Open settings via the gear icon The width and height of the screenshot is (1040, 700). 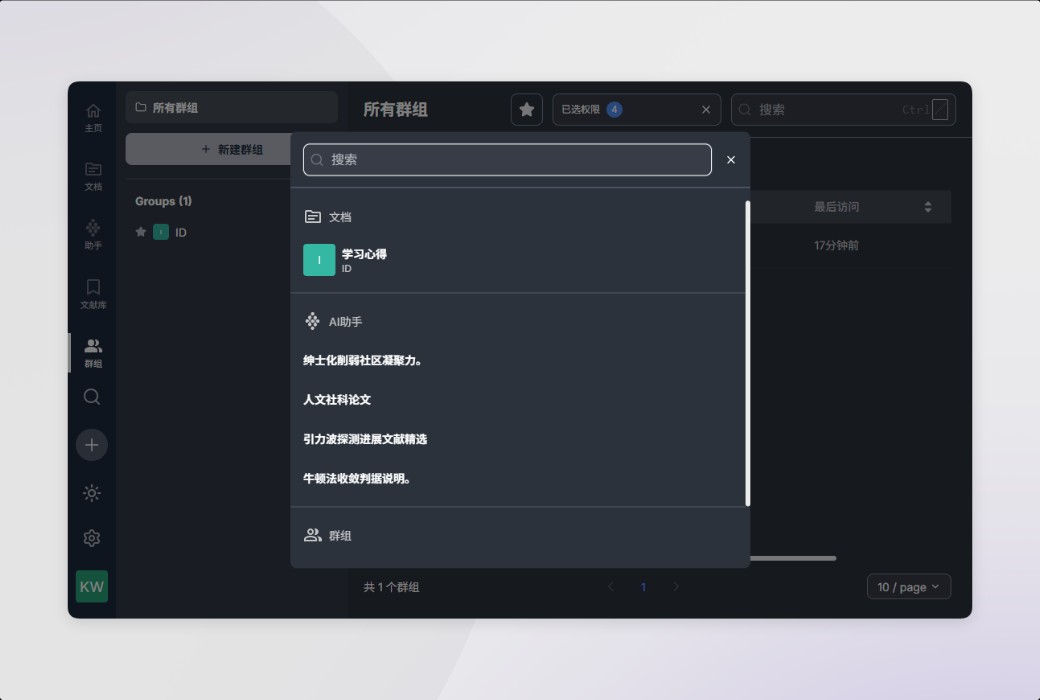pos(92,538)
